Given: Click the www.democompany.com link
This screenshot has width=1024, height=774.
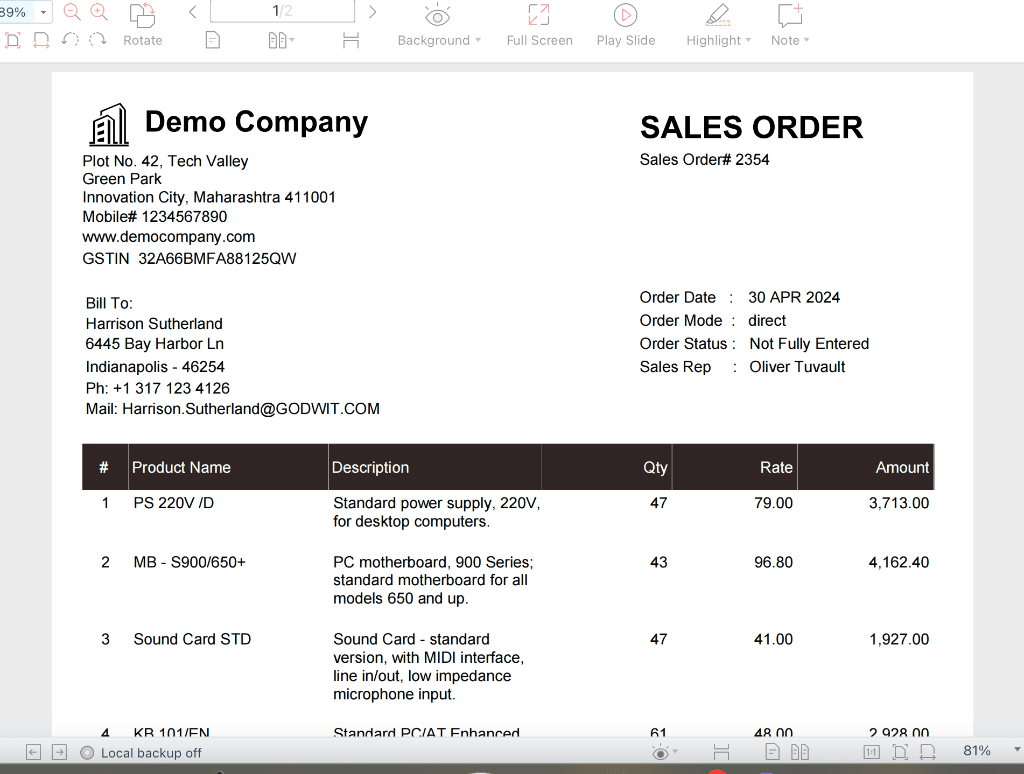Looking at the screenshot, I should [168, 237].
